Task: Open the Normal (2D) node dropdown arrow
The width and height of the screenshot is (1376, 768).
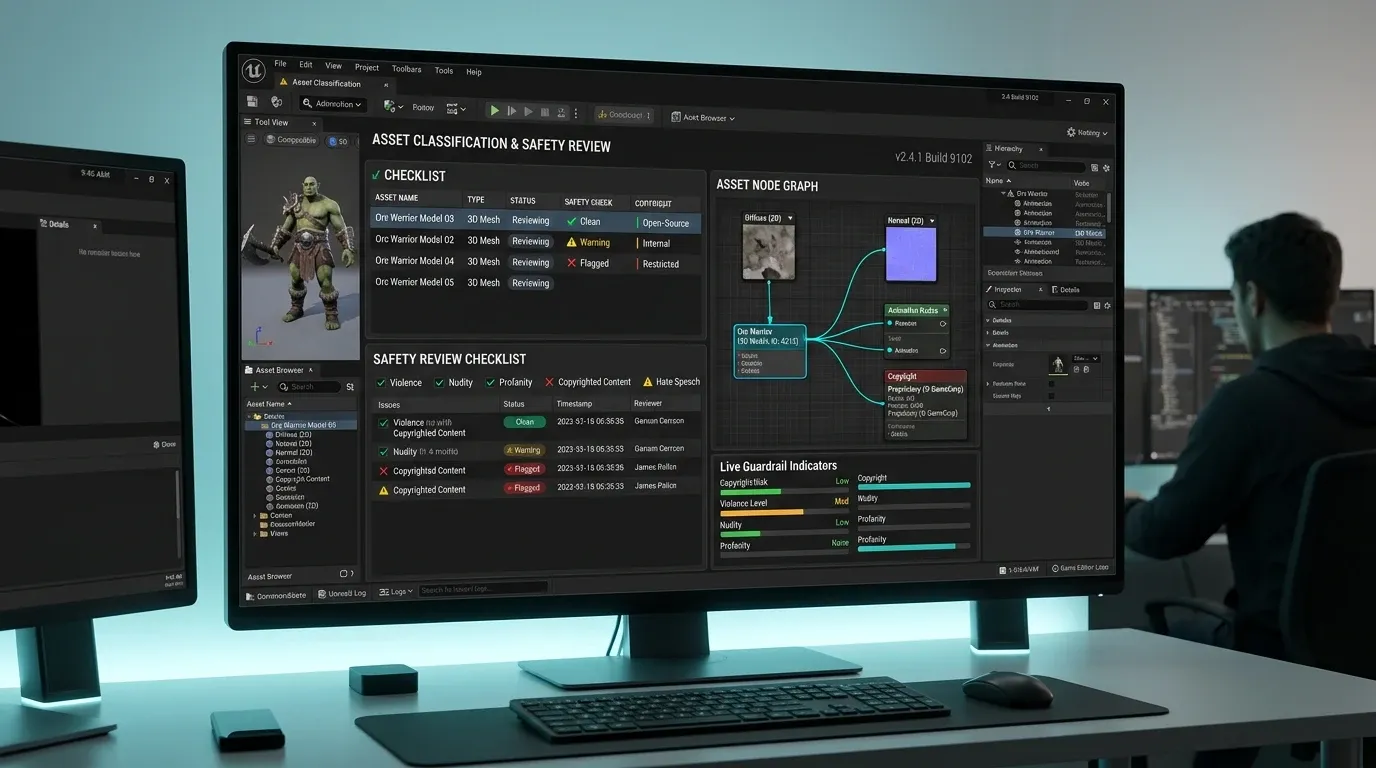Action: pos(932,221)
